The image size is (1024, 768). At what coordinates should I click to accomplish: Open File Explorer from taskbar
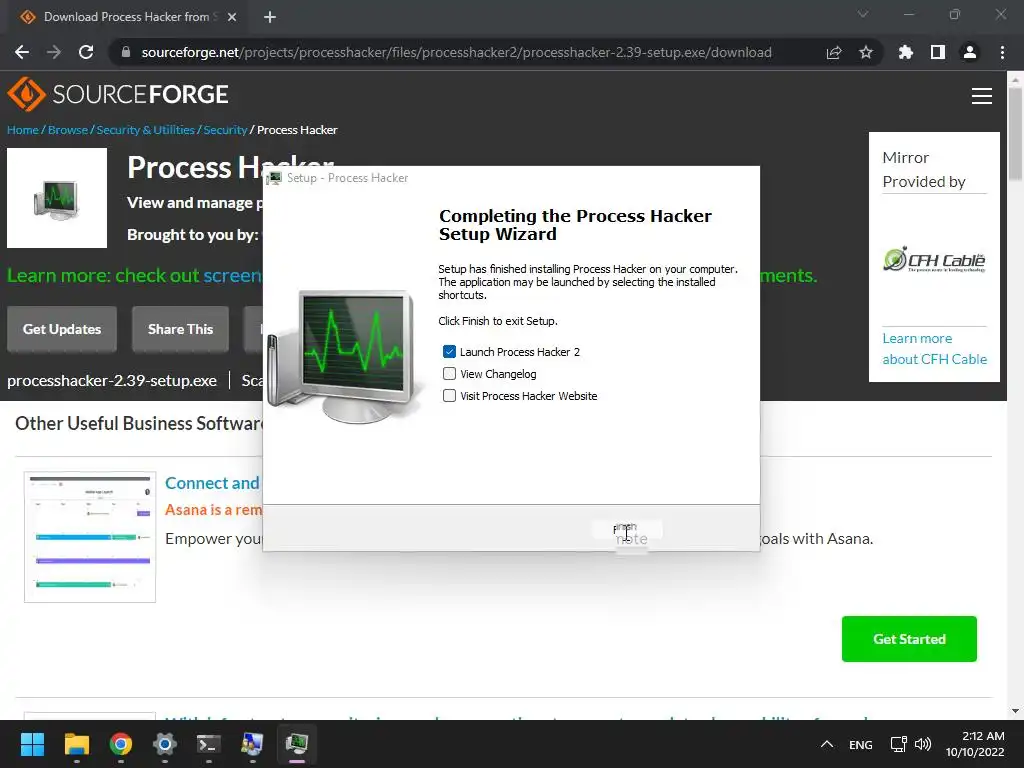[x=76, y=744]
